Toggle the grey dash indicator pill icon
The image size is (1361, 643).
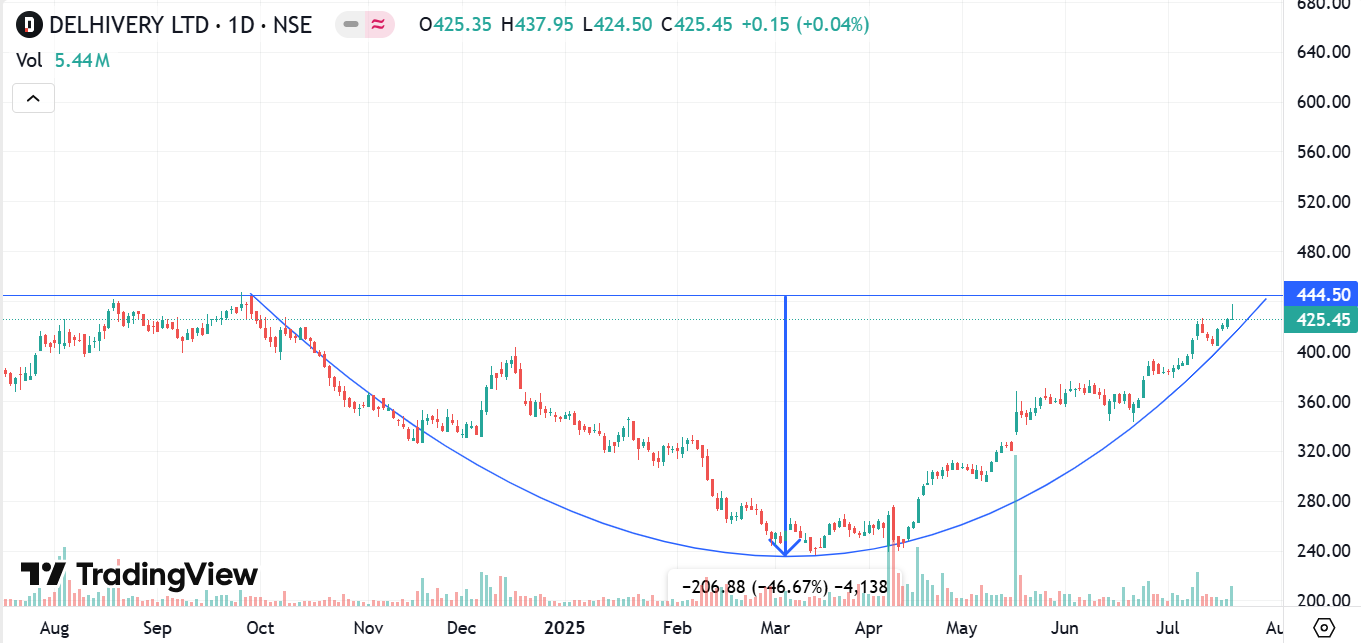coord(351,25)
